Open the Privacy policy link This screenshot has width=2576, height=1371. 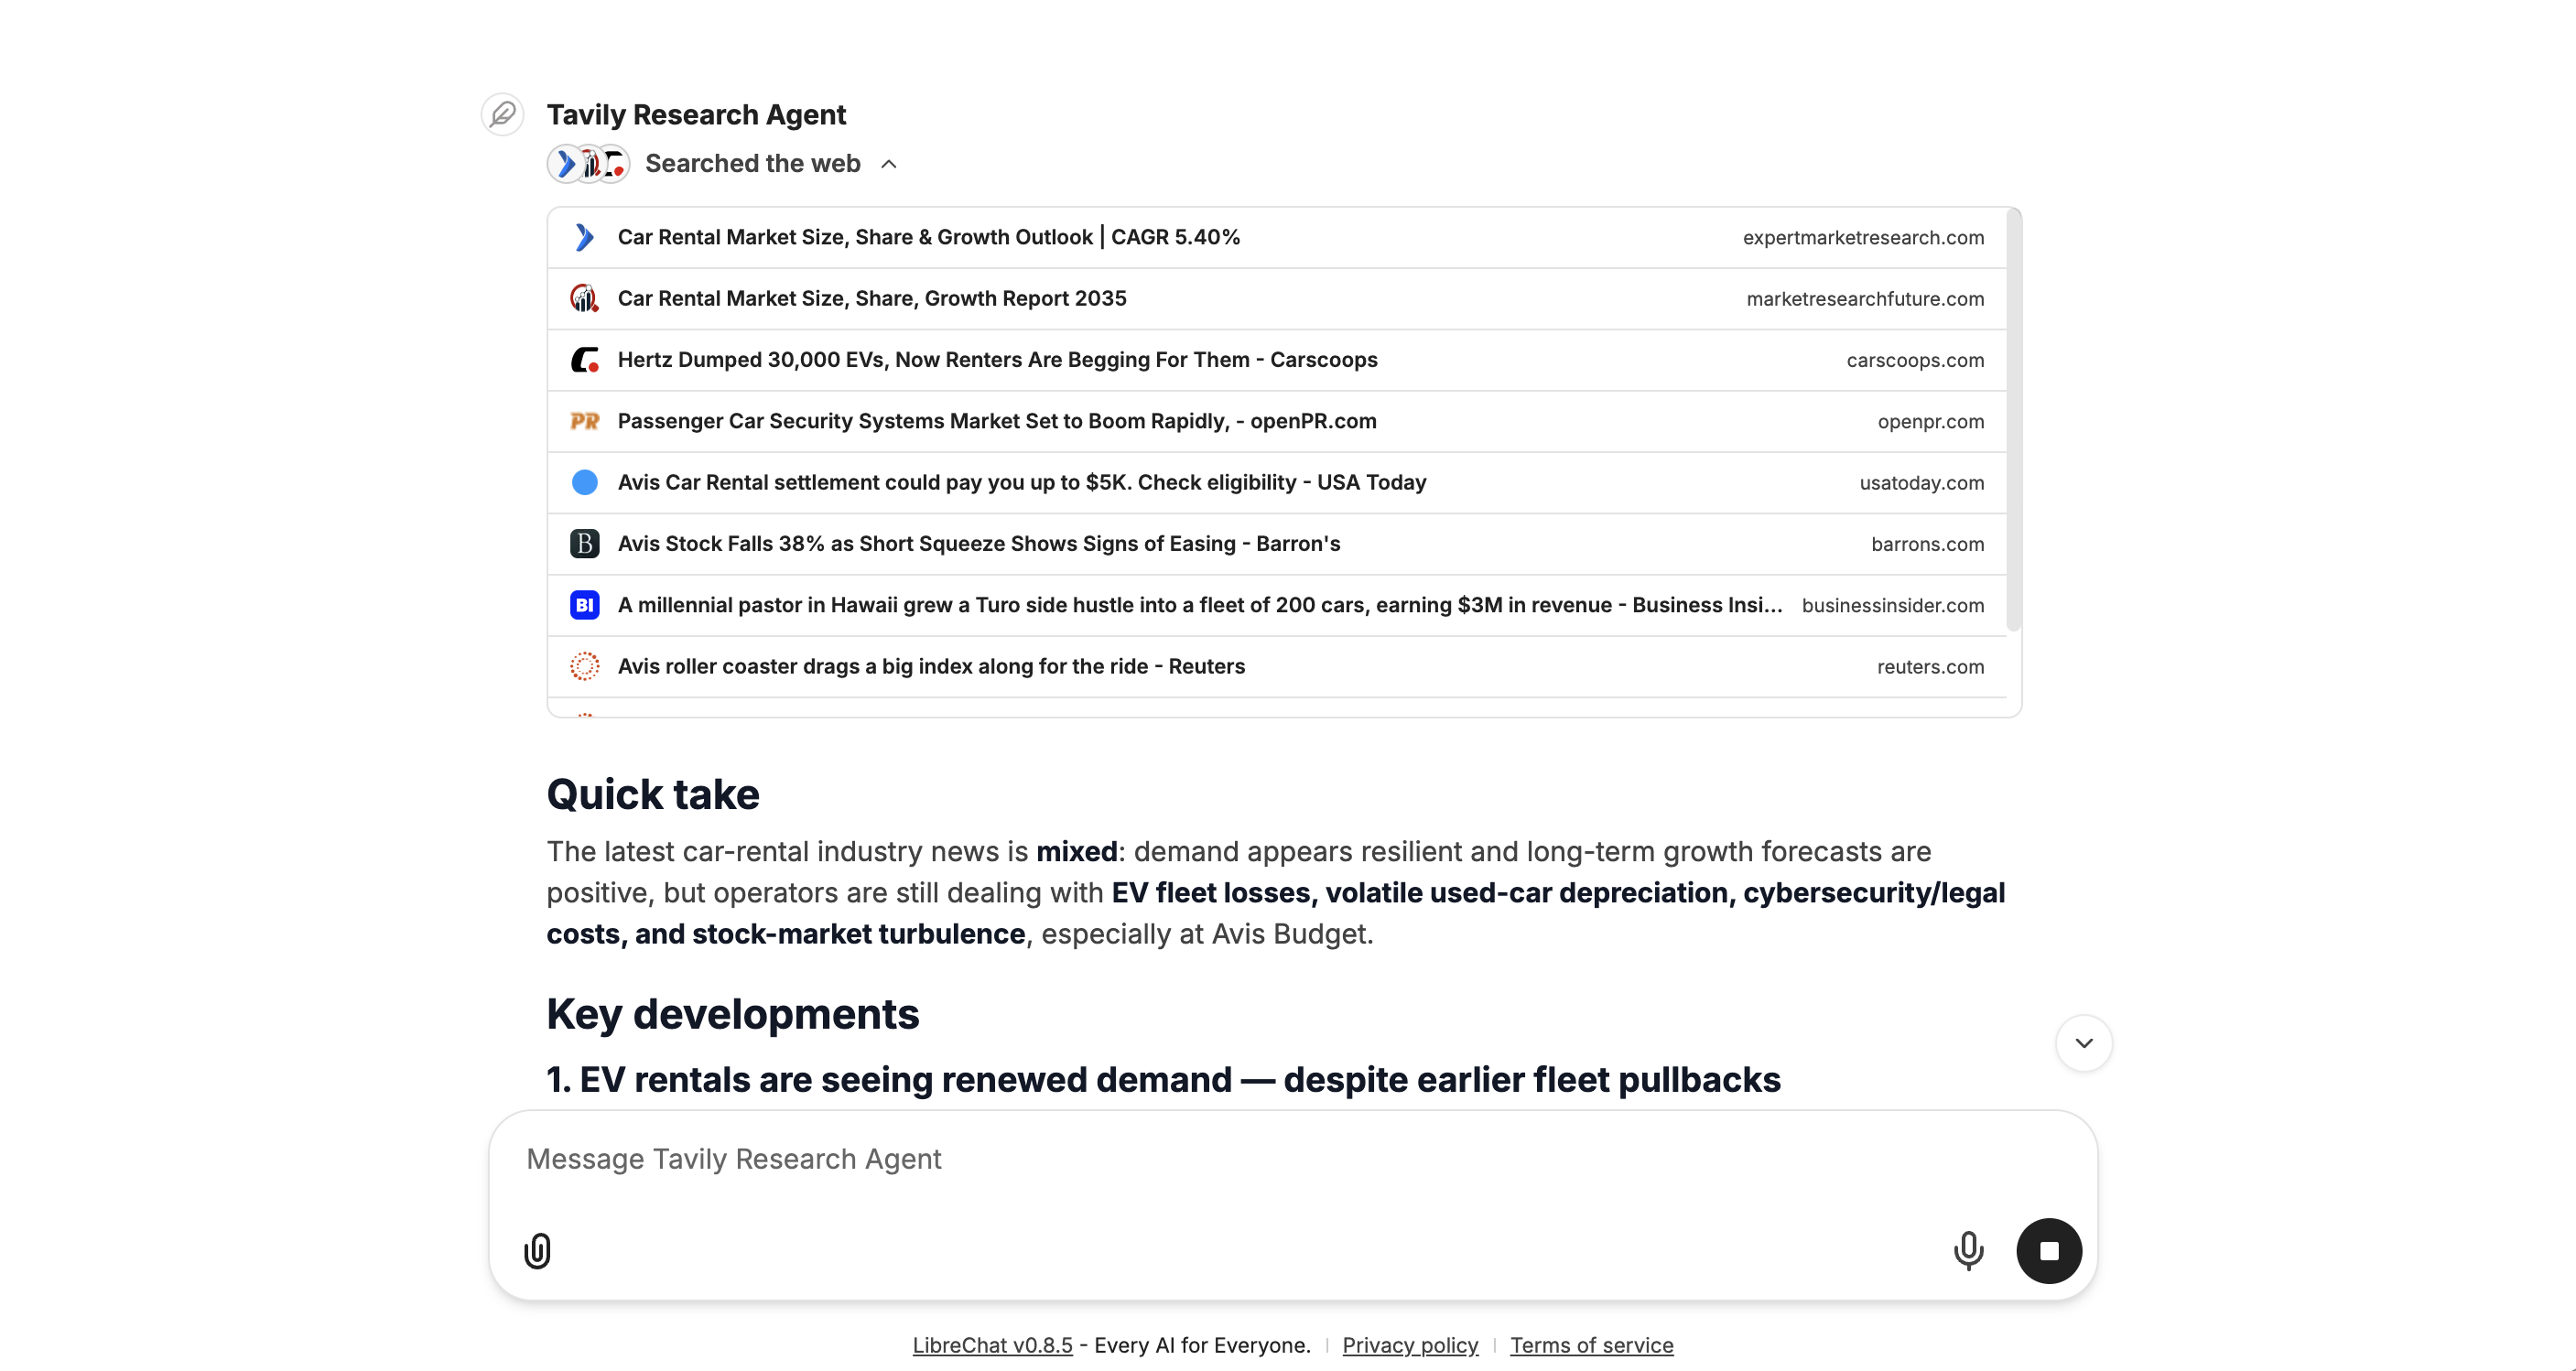pyautogui.click(x=1410, y=1346)
